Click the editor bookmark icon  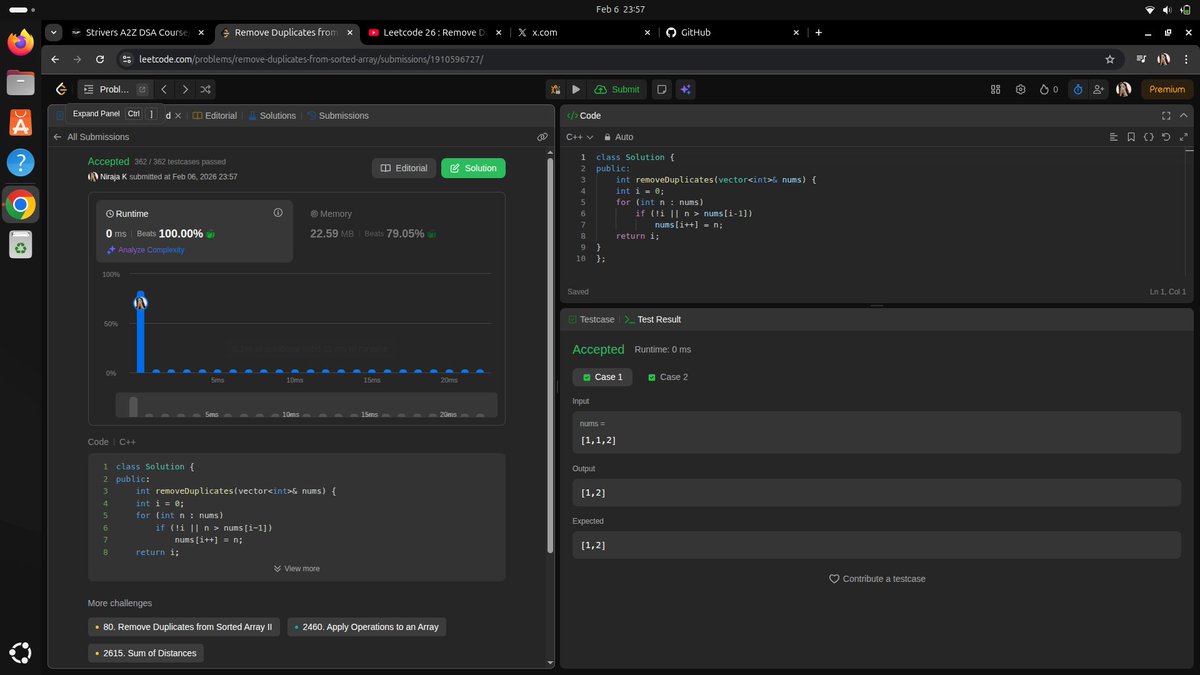(x=1131, y=137)
